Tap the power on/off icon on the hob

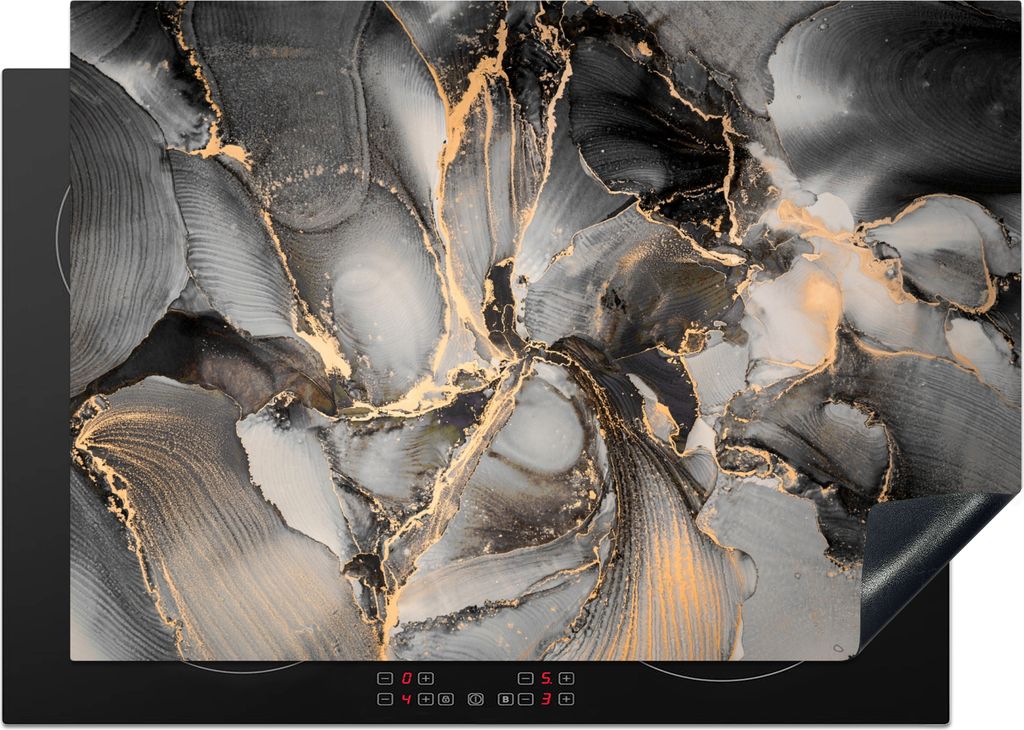[475, 699]
